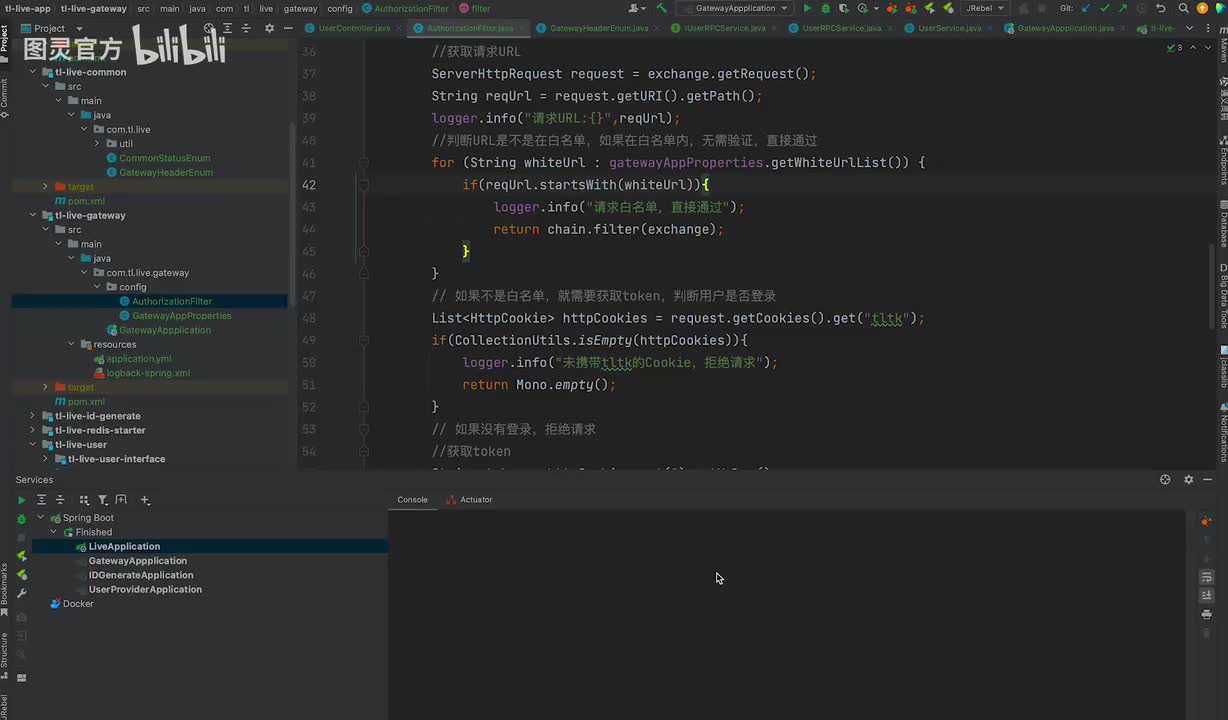
Task: Click Expand All in the Services toolbar
Action: click(41, 500)
